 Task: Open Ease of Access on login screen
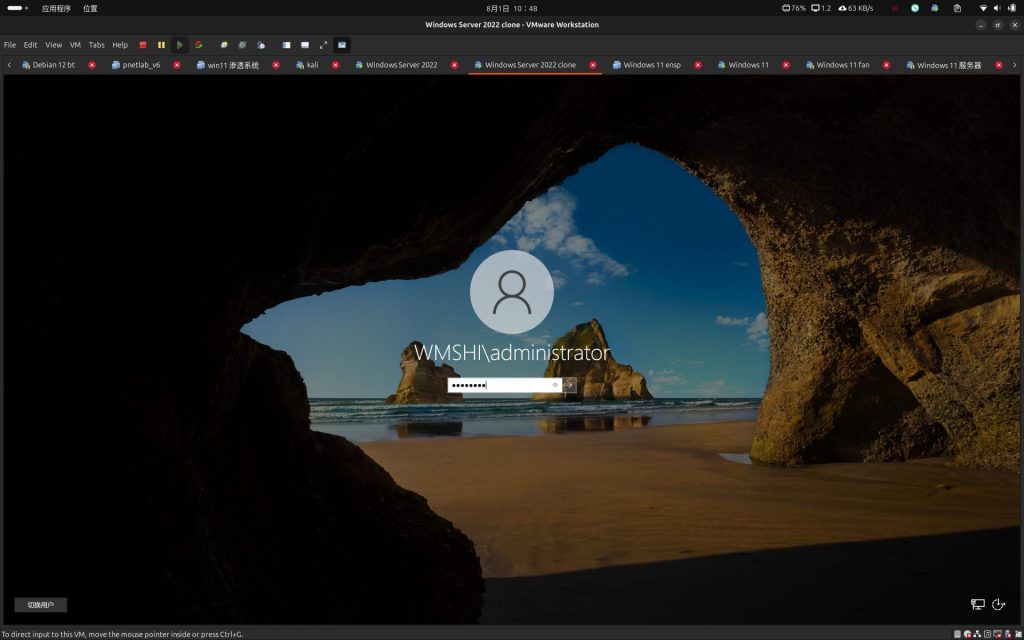point(998,604)
